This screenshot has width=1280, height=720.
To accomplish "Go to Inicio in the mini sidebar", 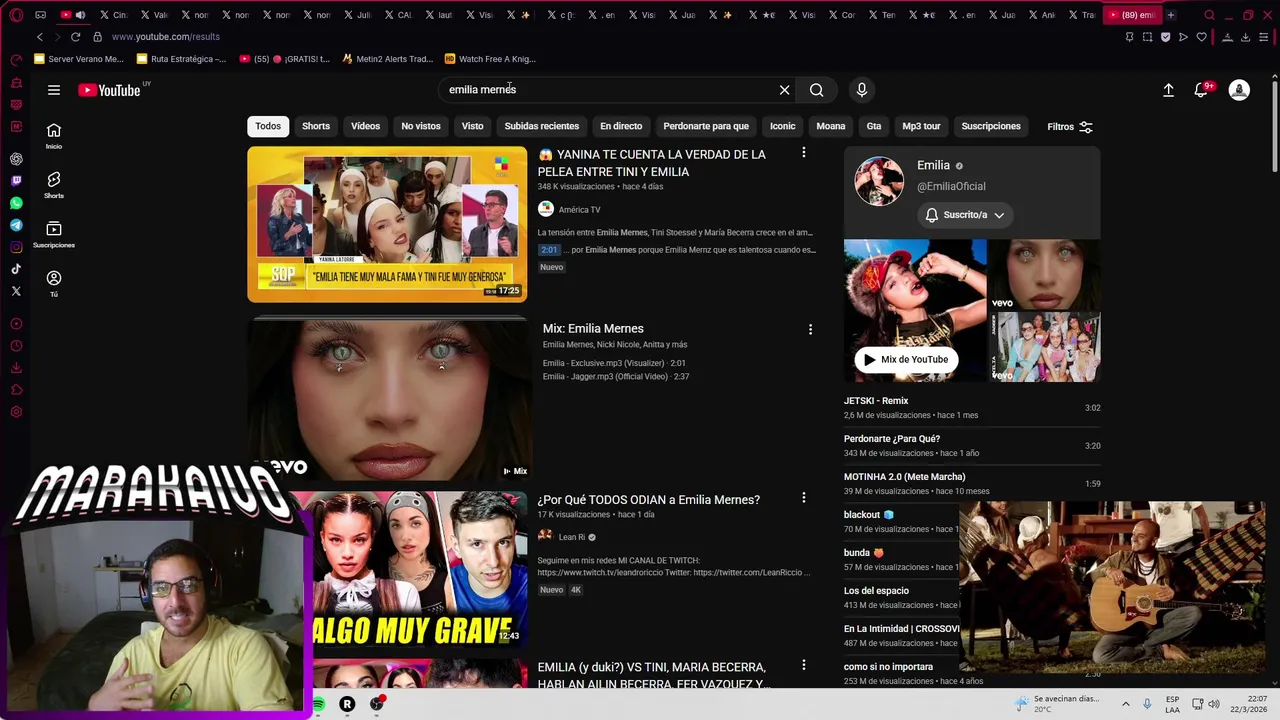I will click(x=54, y=136).
